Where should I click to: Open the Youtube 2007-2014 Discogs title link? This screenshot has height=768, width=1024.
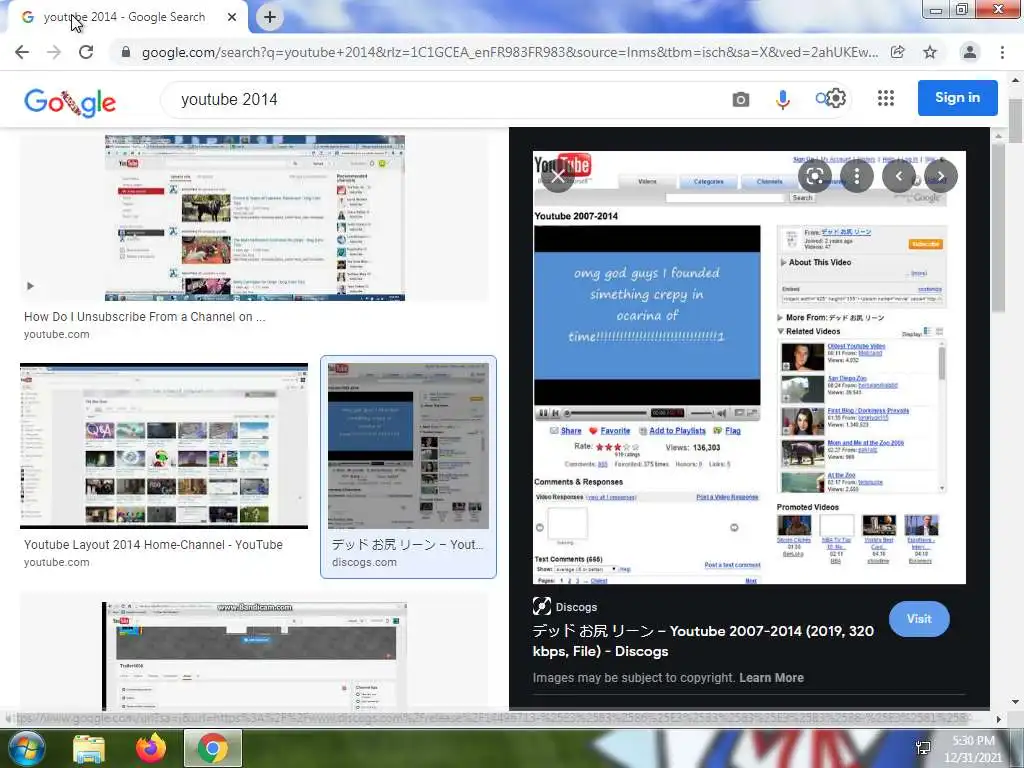(x=703, y=641)
